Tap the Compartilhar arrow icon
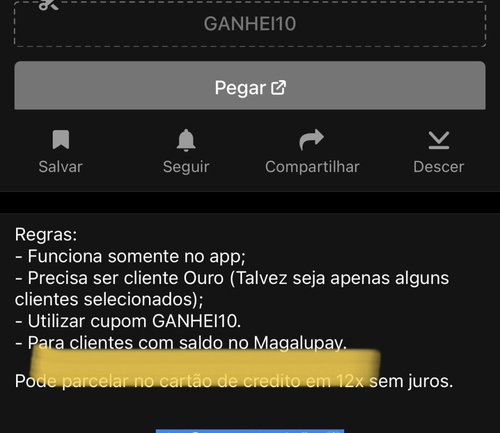This screenshot has height=433, width=500. [311, 139]
